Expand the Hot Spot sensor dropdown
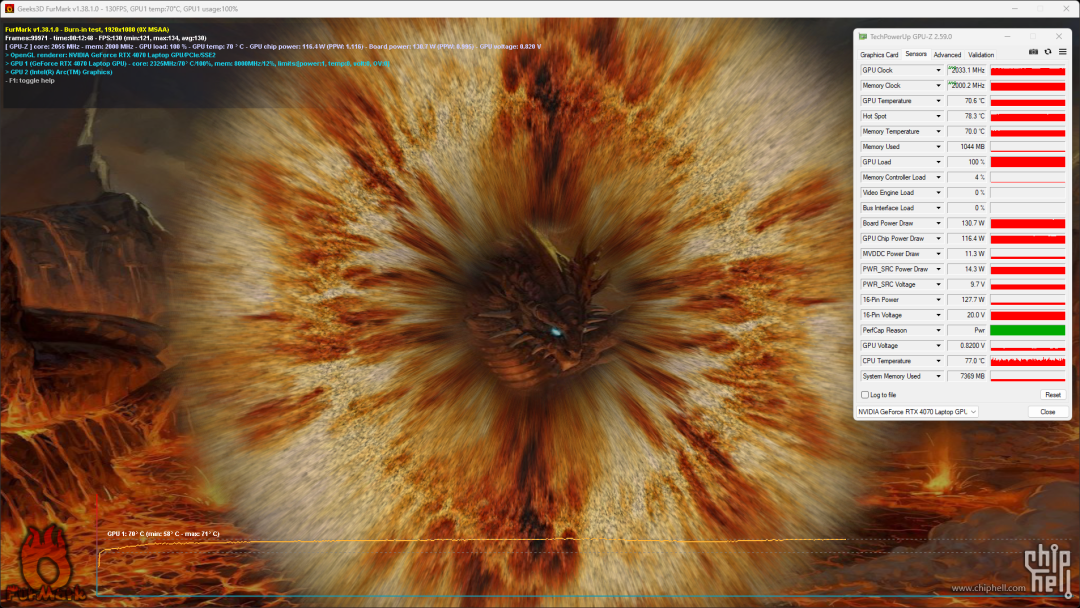 pos(938,116)
